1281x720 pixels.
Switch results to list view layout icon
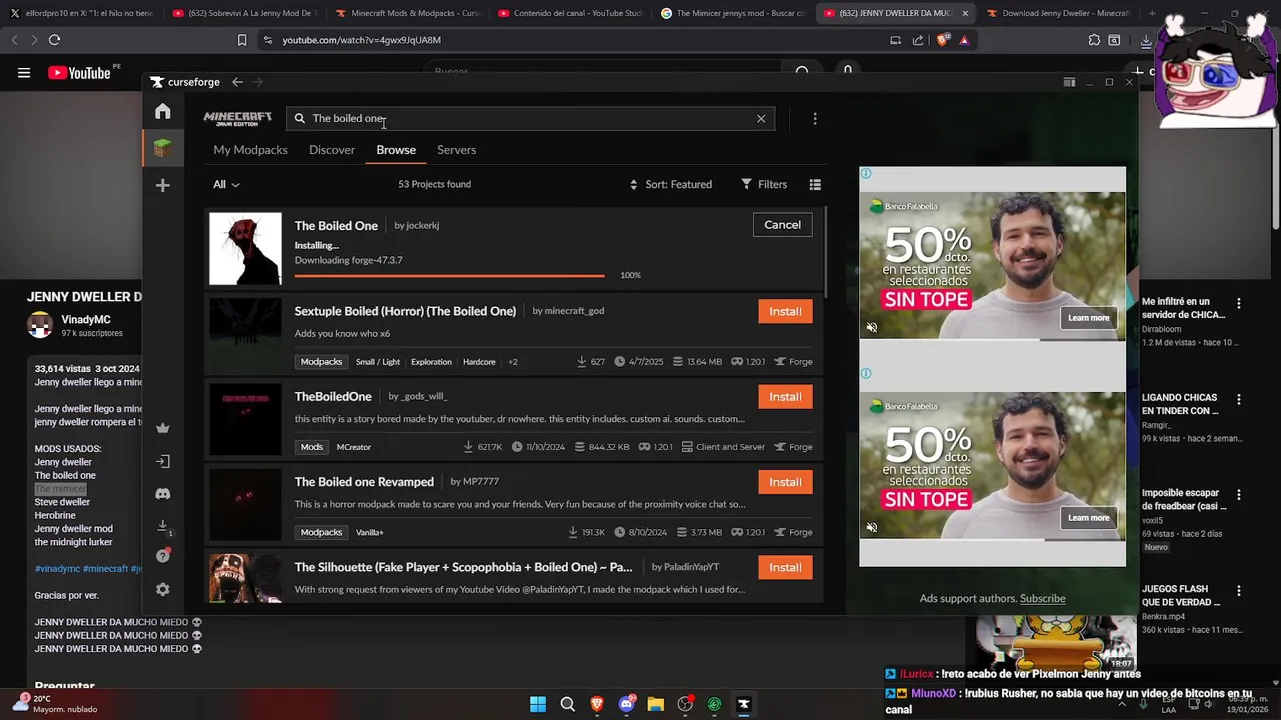coord(815,184)
